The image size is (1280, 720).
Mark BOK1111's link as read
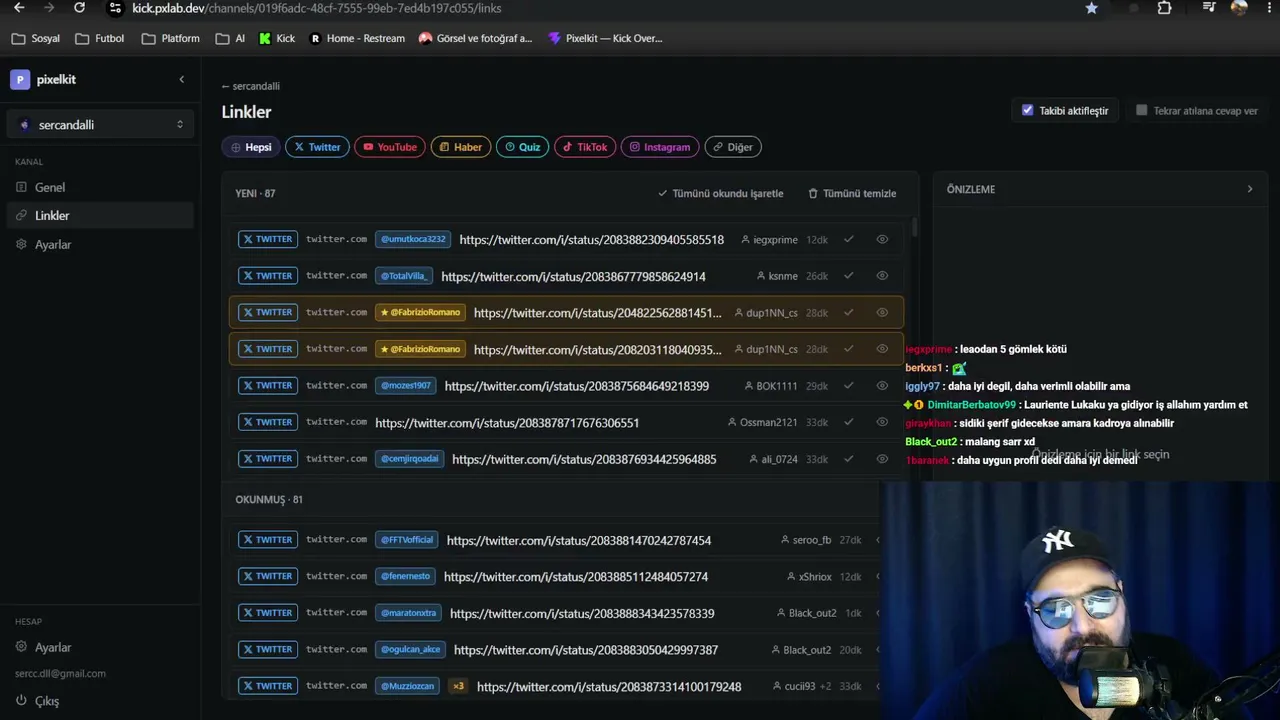(x=848, y=385)
